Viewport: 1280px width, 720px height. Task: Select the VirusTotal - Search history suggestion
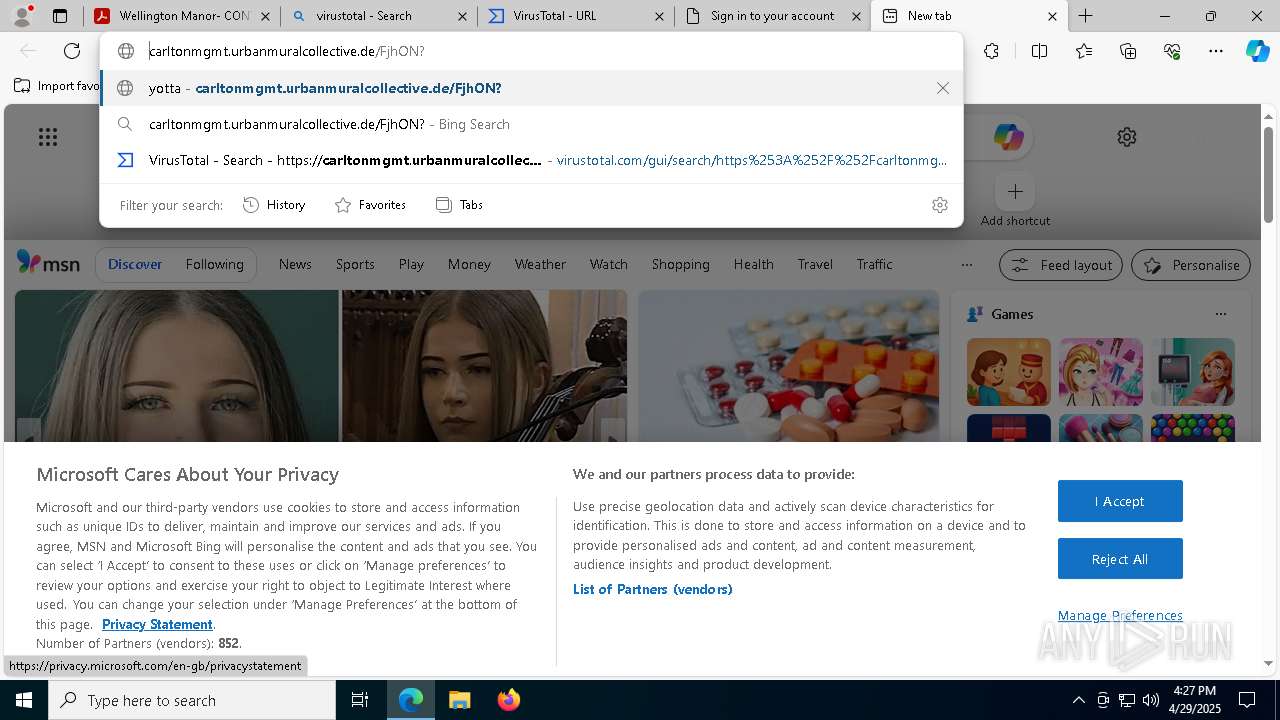coord(531,160)
